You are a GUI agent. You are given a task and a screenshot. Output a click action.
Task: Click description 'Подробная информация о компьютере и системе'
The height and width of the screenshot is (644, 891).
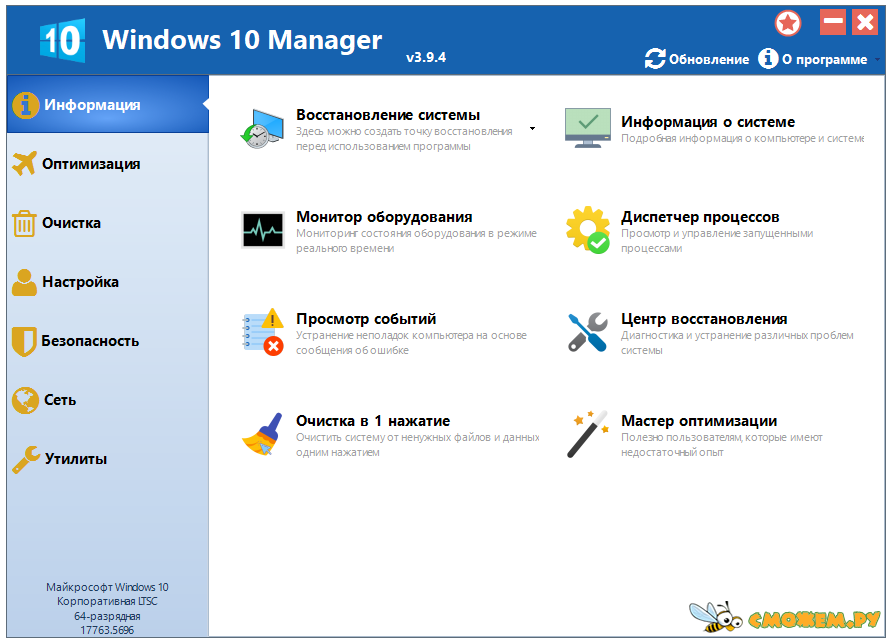click(743, 138)
